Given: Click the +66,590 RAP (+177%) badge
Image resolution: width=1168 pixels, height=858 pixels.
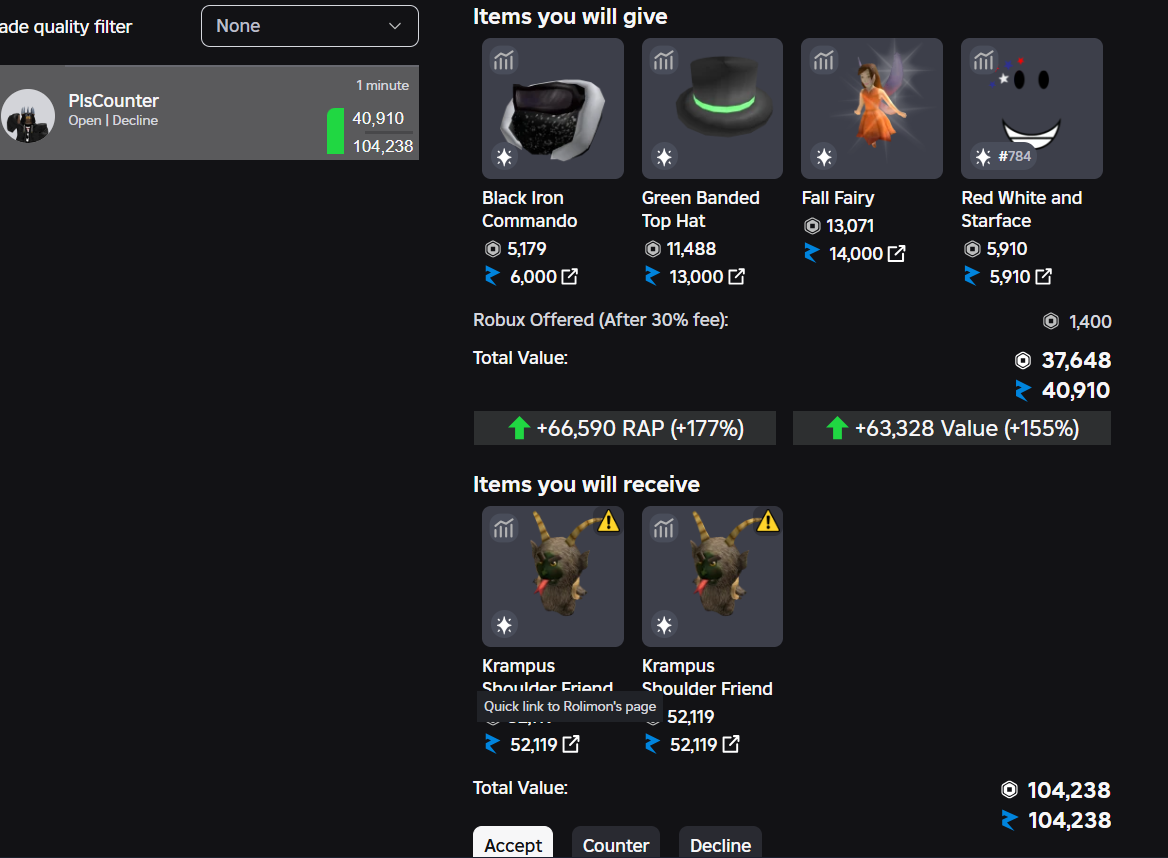Looking at the screenshot, I should pyautogui.click(x=625, y=428).
